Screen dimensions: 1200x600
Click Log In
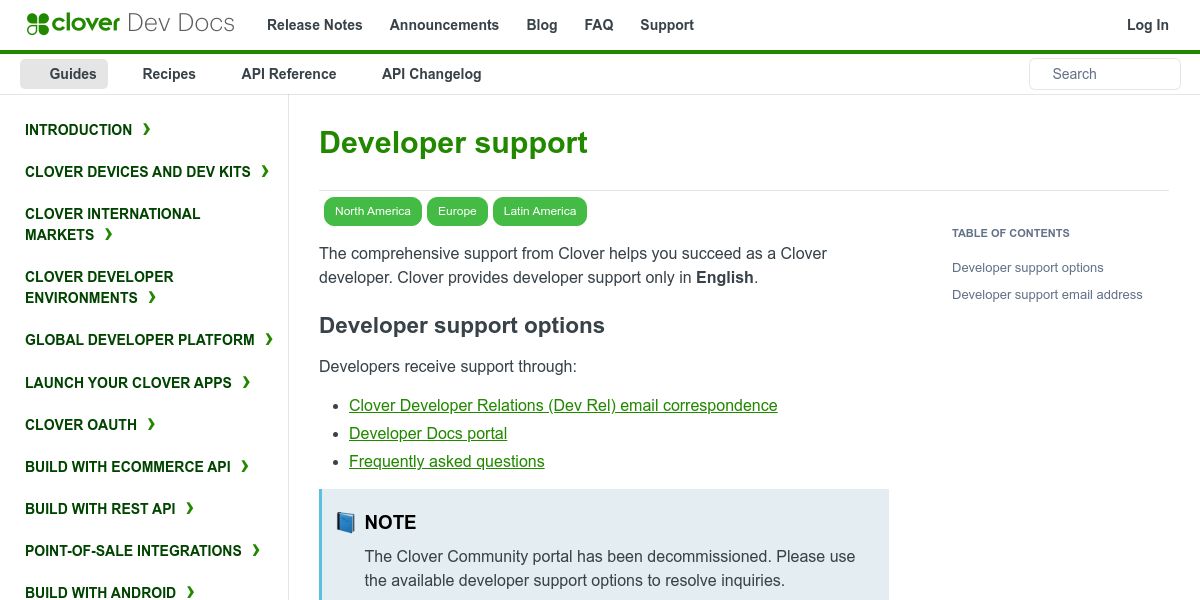1148,25
